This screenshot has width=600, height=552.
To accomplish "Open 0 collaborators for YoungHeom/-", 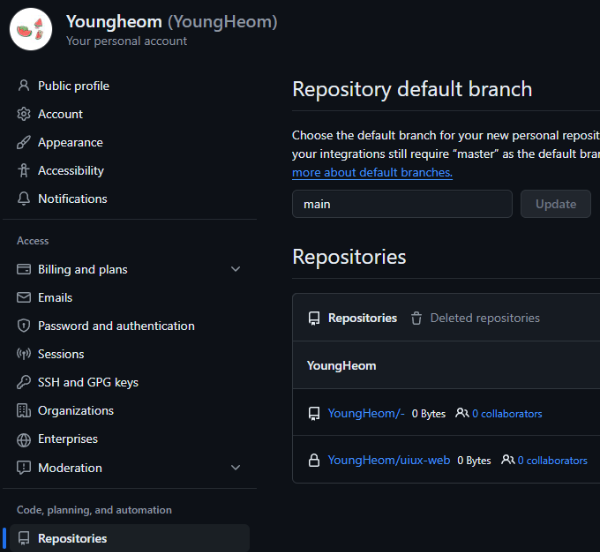I will pos(507,414).
